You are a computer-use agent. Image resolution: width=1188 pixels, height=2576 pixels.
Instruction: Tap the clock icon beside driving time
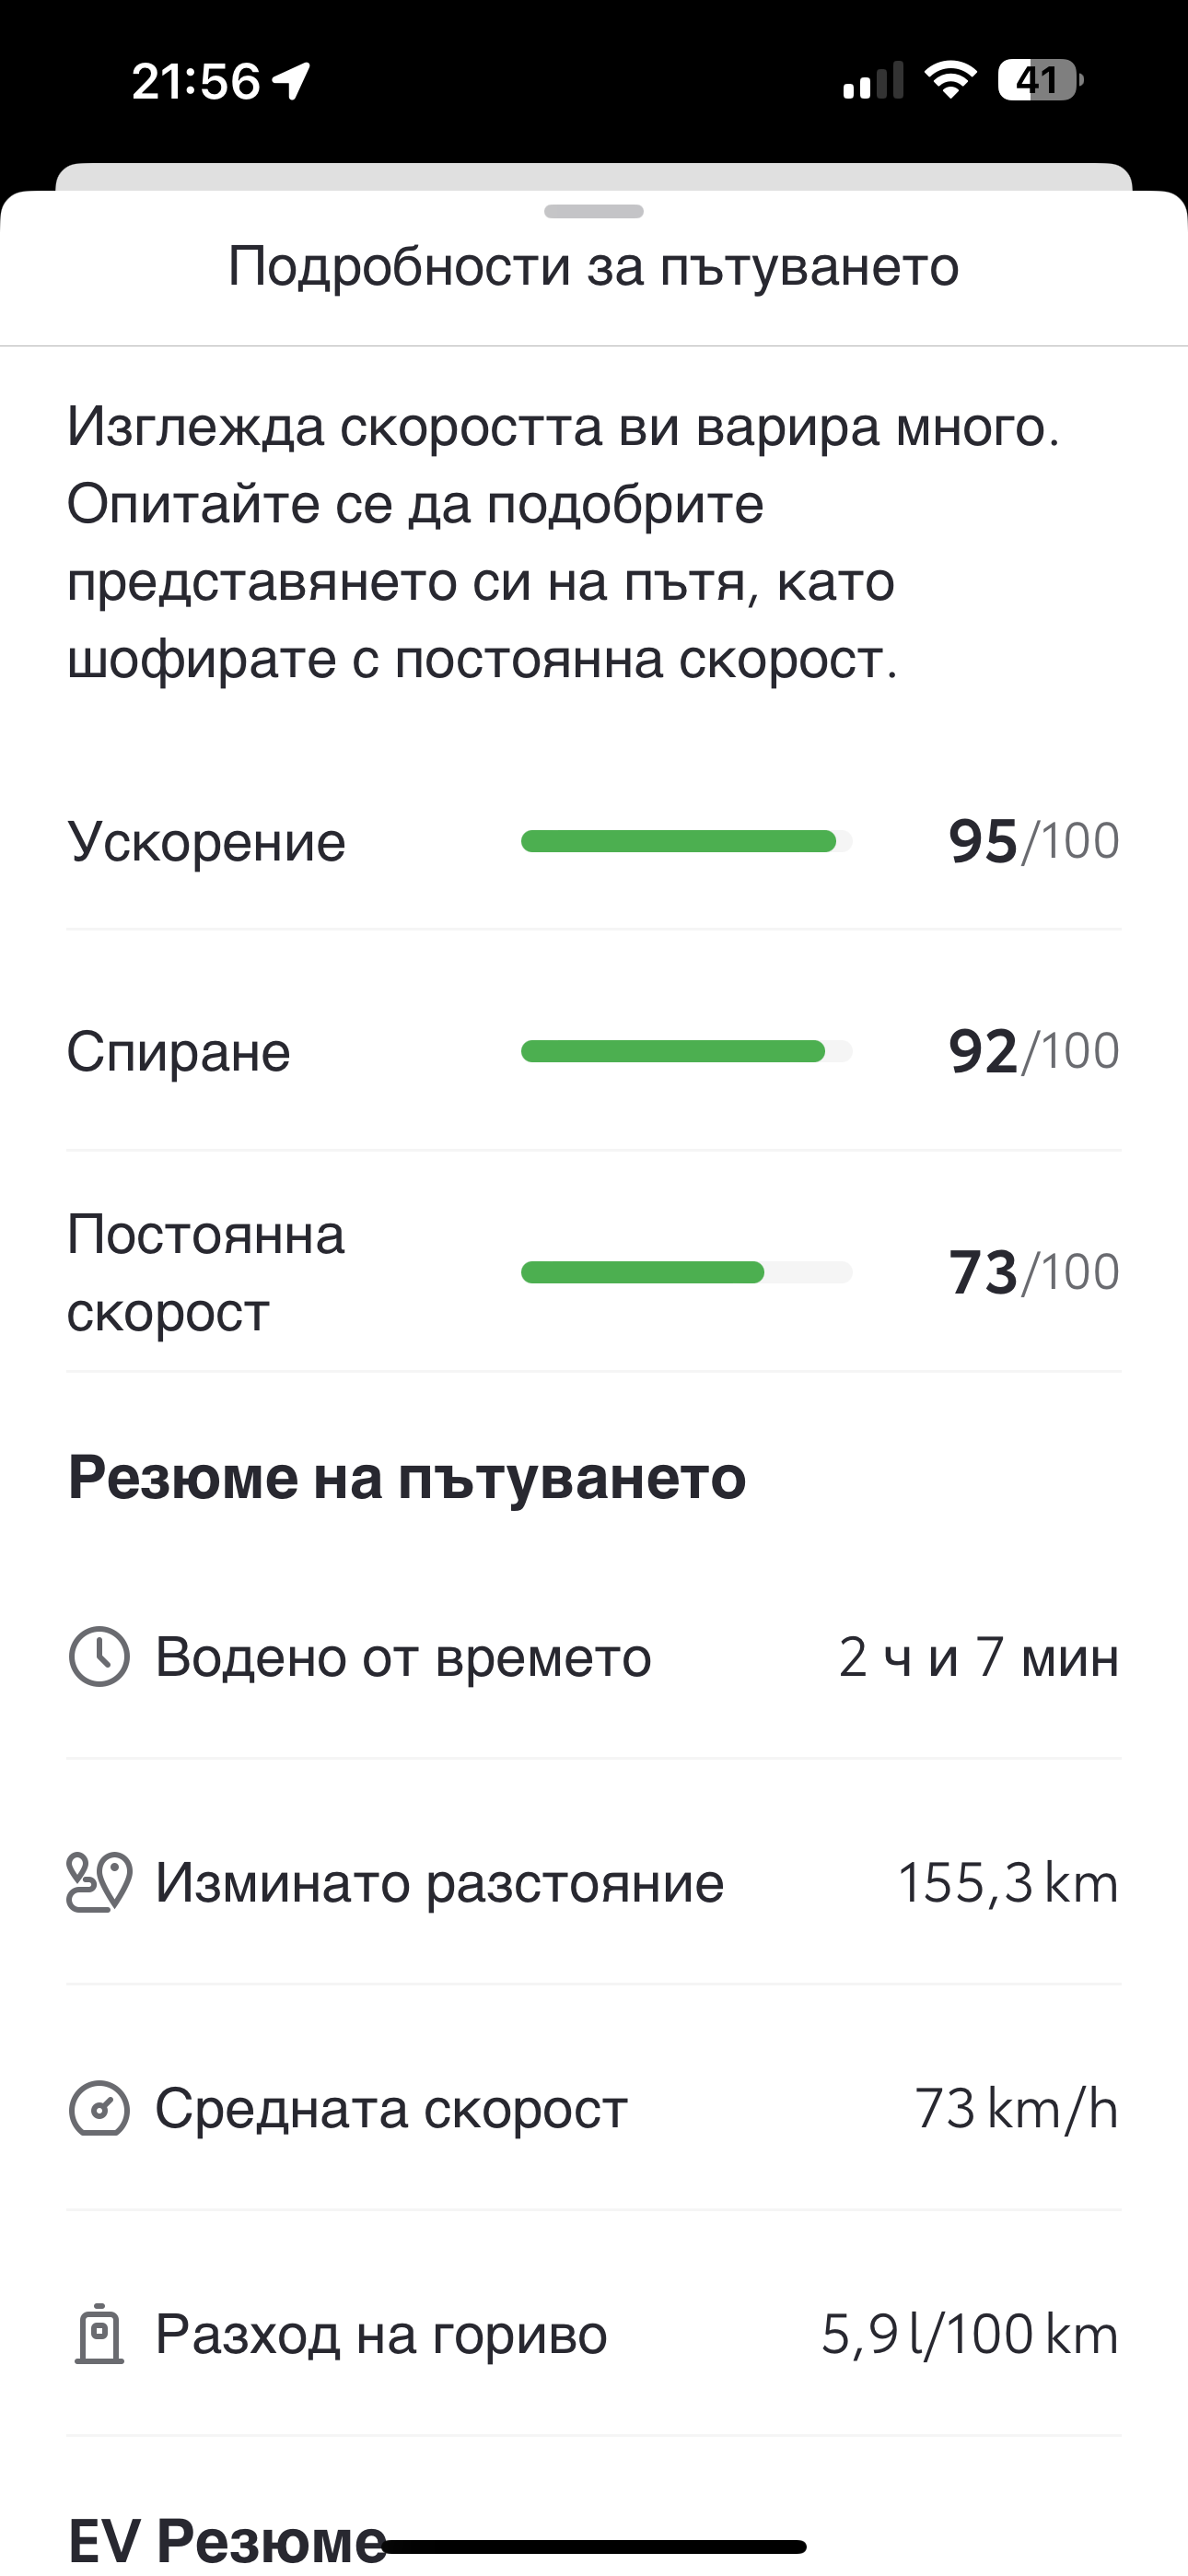[x=99, y=1657]
